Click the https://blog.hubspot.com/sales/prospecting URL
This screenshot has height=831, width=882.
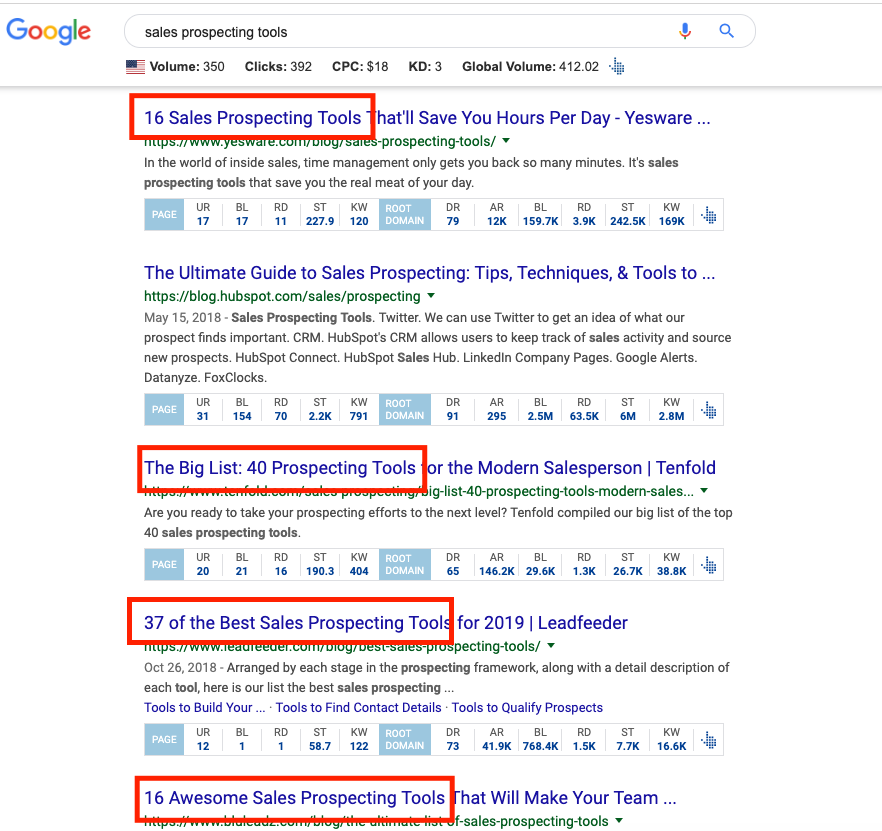[x=282, y=296]
